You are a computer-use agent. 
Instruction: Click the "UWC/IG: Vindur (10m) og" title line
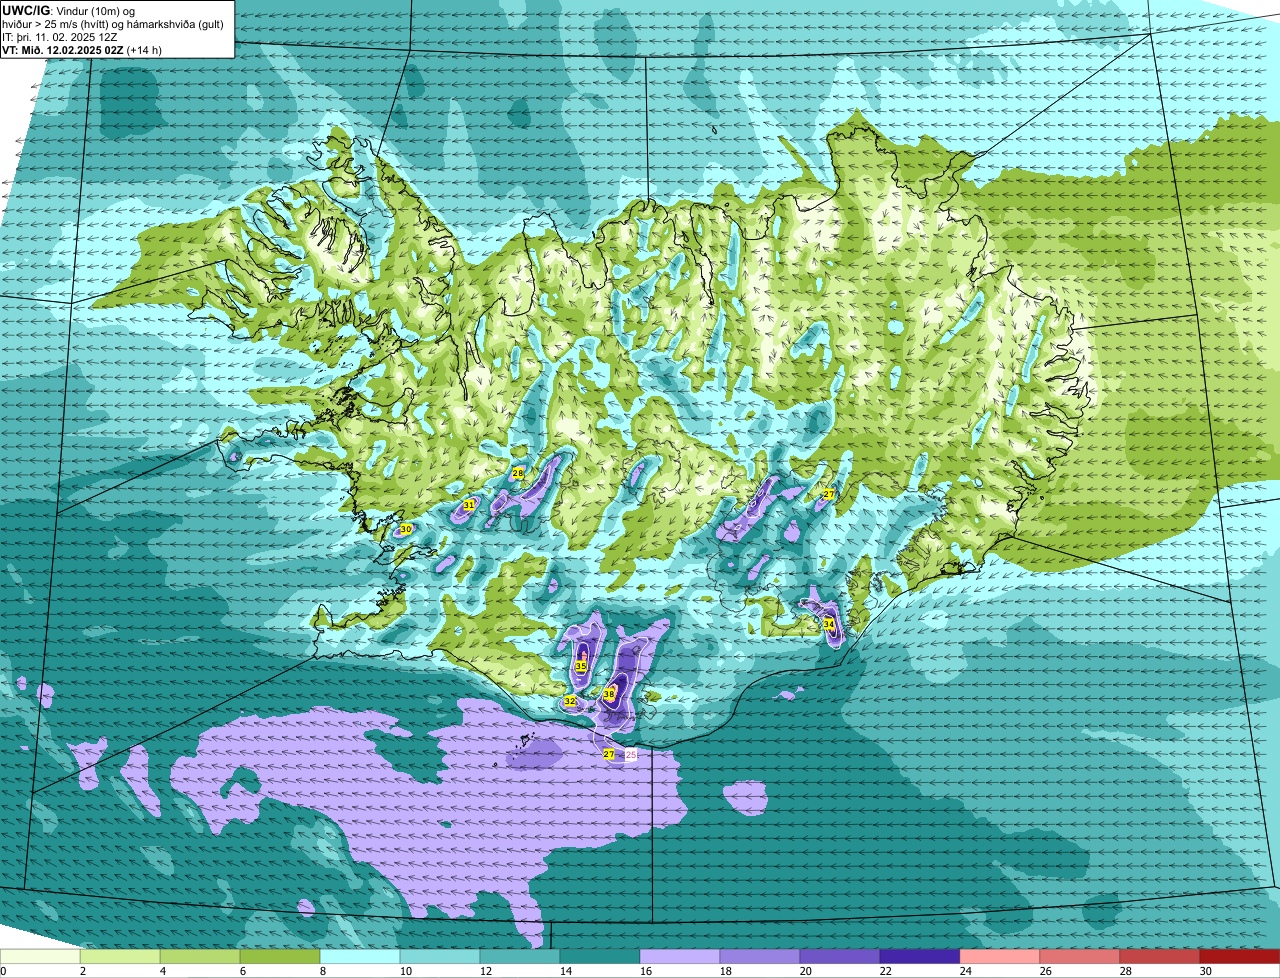pyautogui.click(x=68, y=10)
